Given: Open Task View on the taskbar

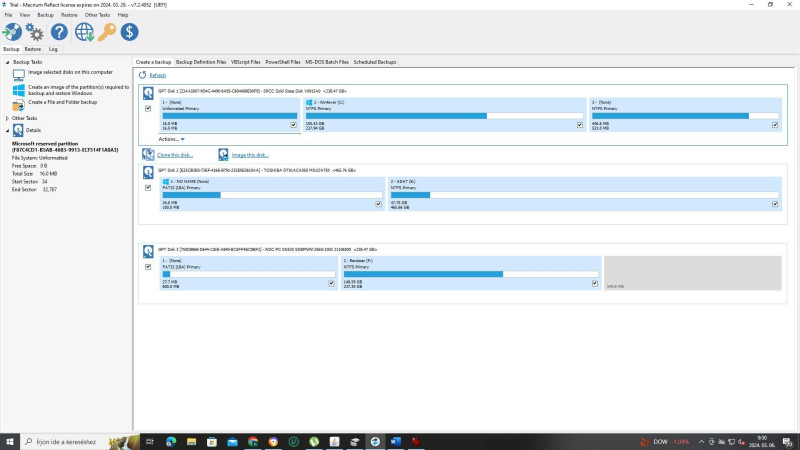Looking at the screenshot, I should tap(149, 442).
